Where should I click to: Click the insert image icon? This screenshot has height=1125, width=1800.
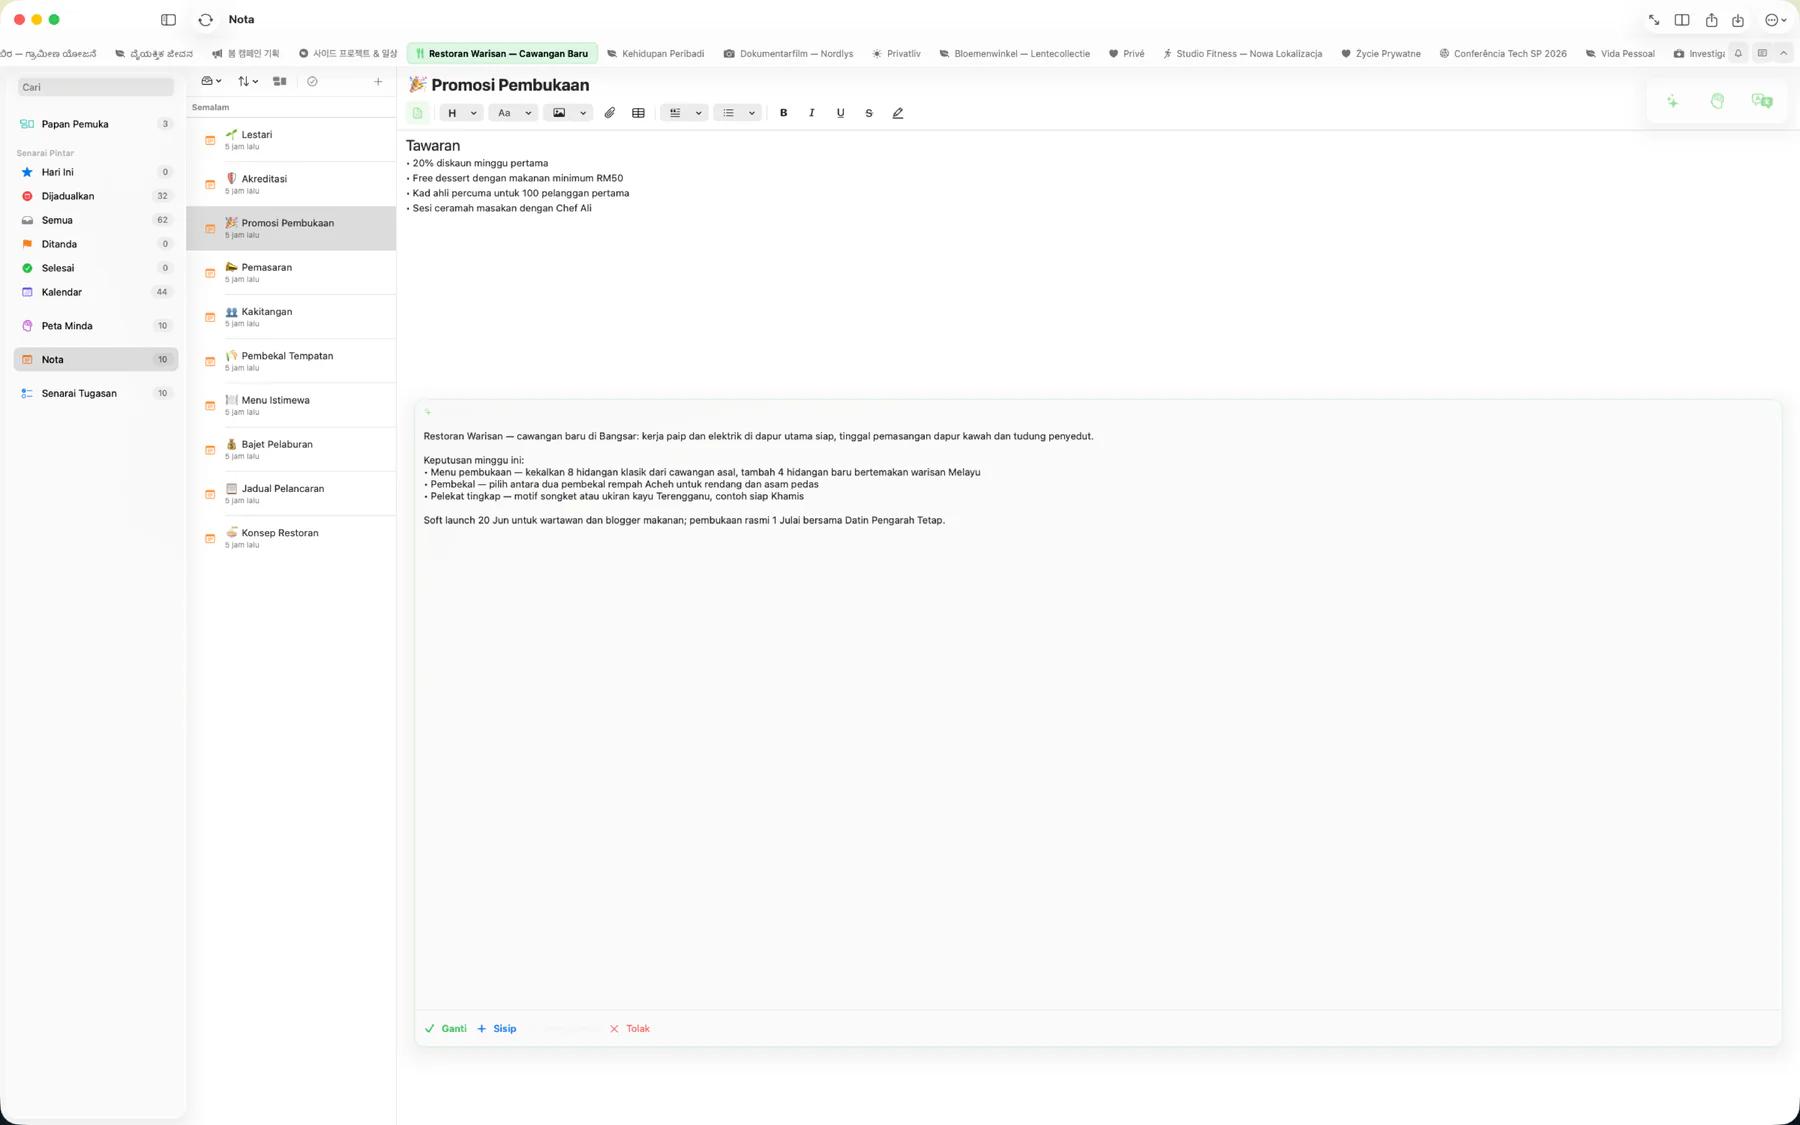(x=559, y=113)
